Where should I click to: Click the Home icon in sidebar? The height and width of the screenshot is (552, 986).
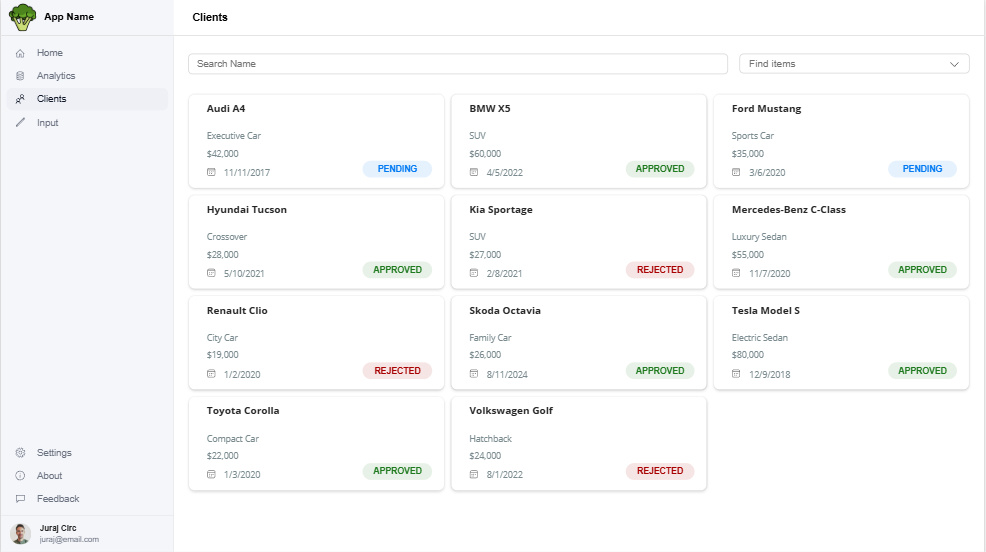point(20,53)
